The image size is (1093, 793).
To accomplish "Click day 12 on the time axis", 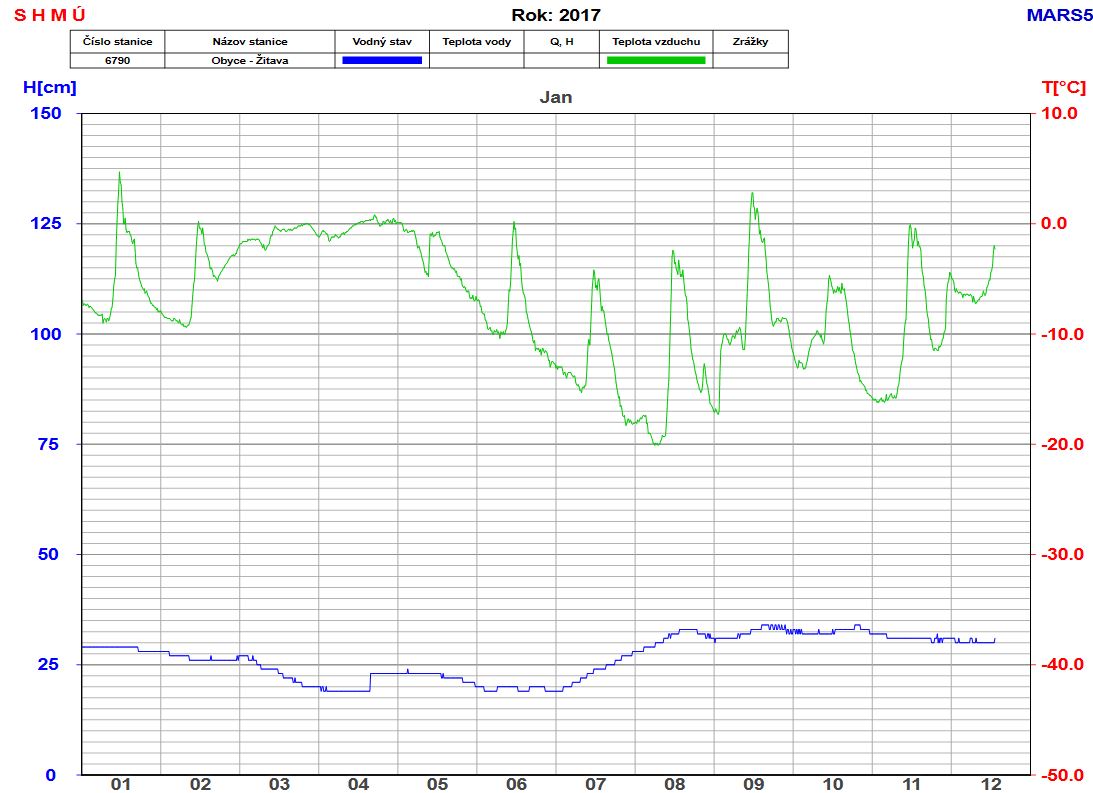I will point(990,784).
